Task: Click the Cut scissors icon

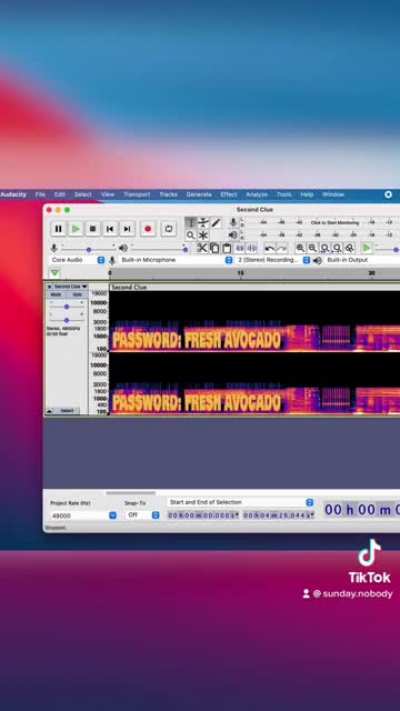Action: [x=202, y=248]
